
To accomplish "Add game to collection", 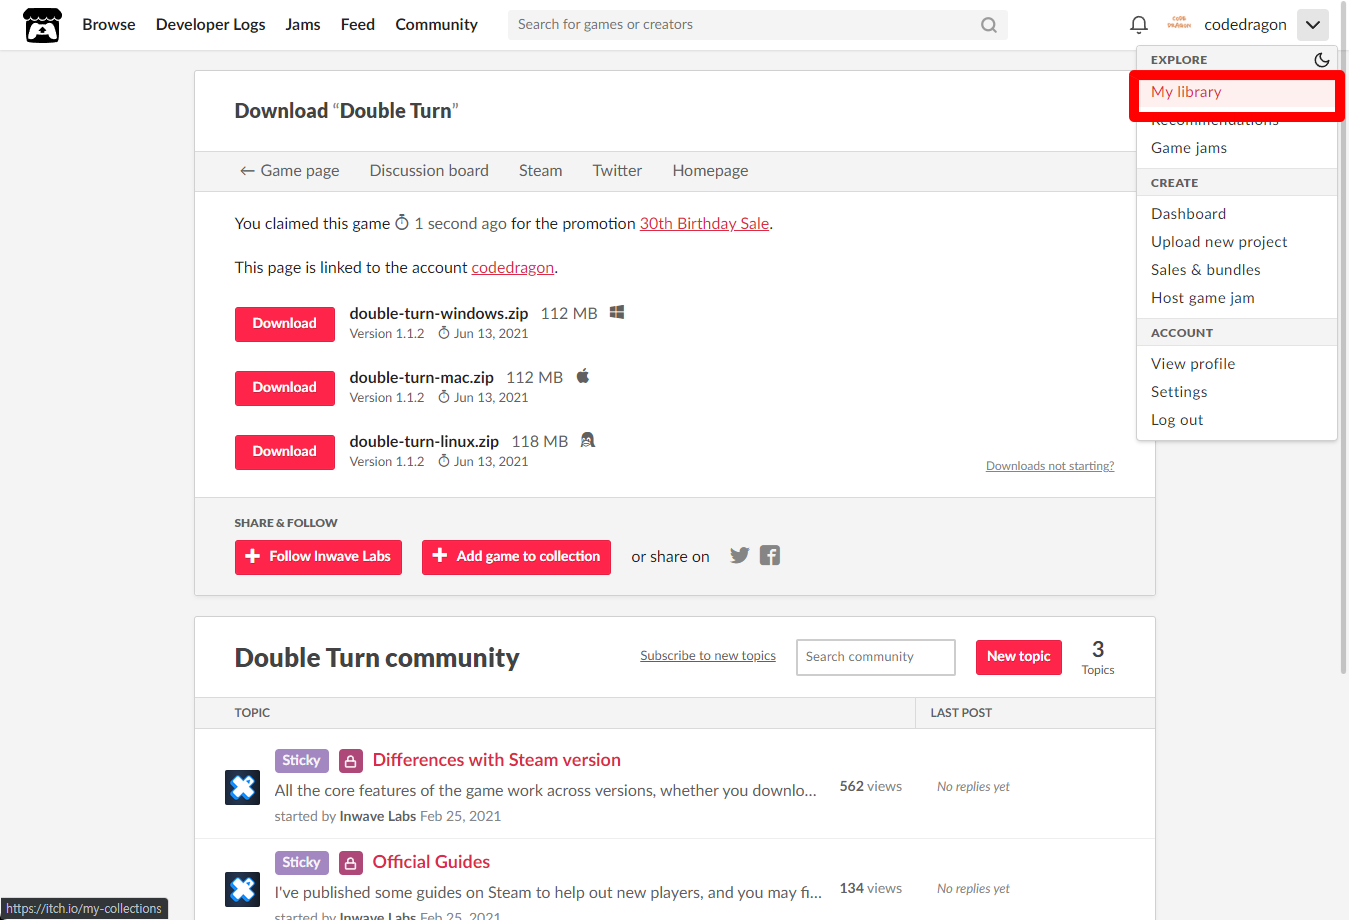I will (x=516, y=557).
